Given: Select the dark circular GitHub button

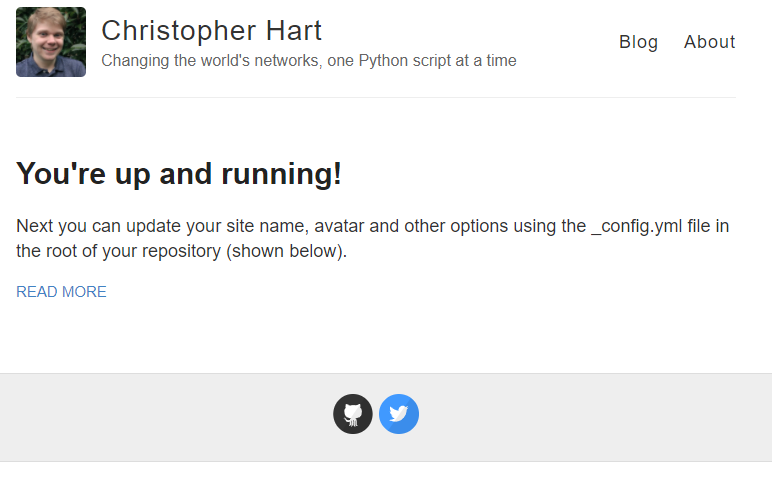Looking at the screenshot, I should coord(352,414).
